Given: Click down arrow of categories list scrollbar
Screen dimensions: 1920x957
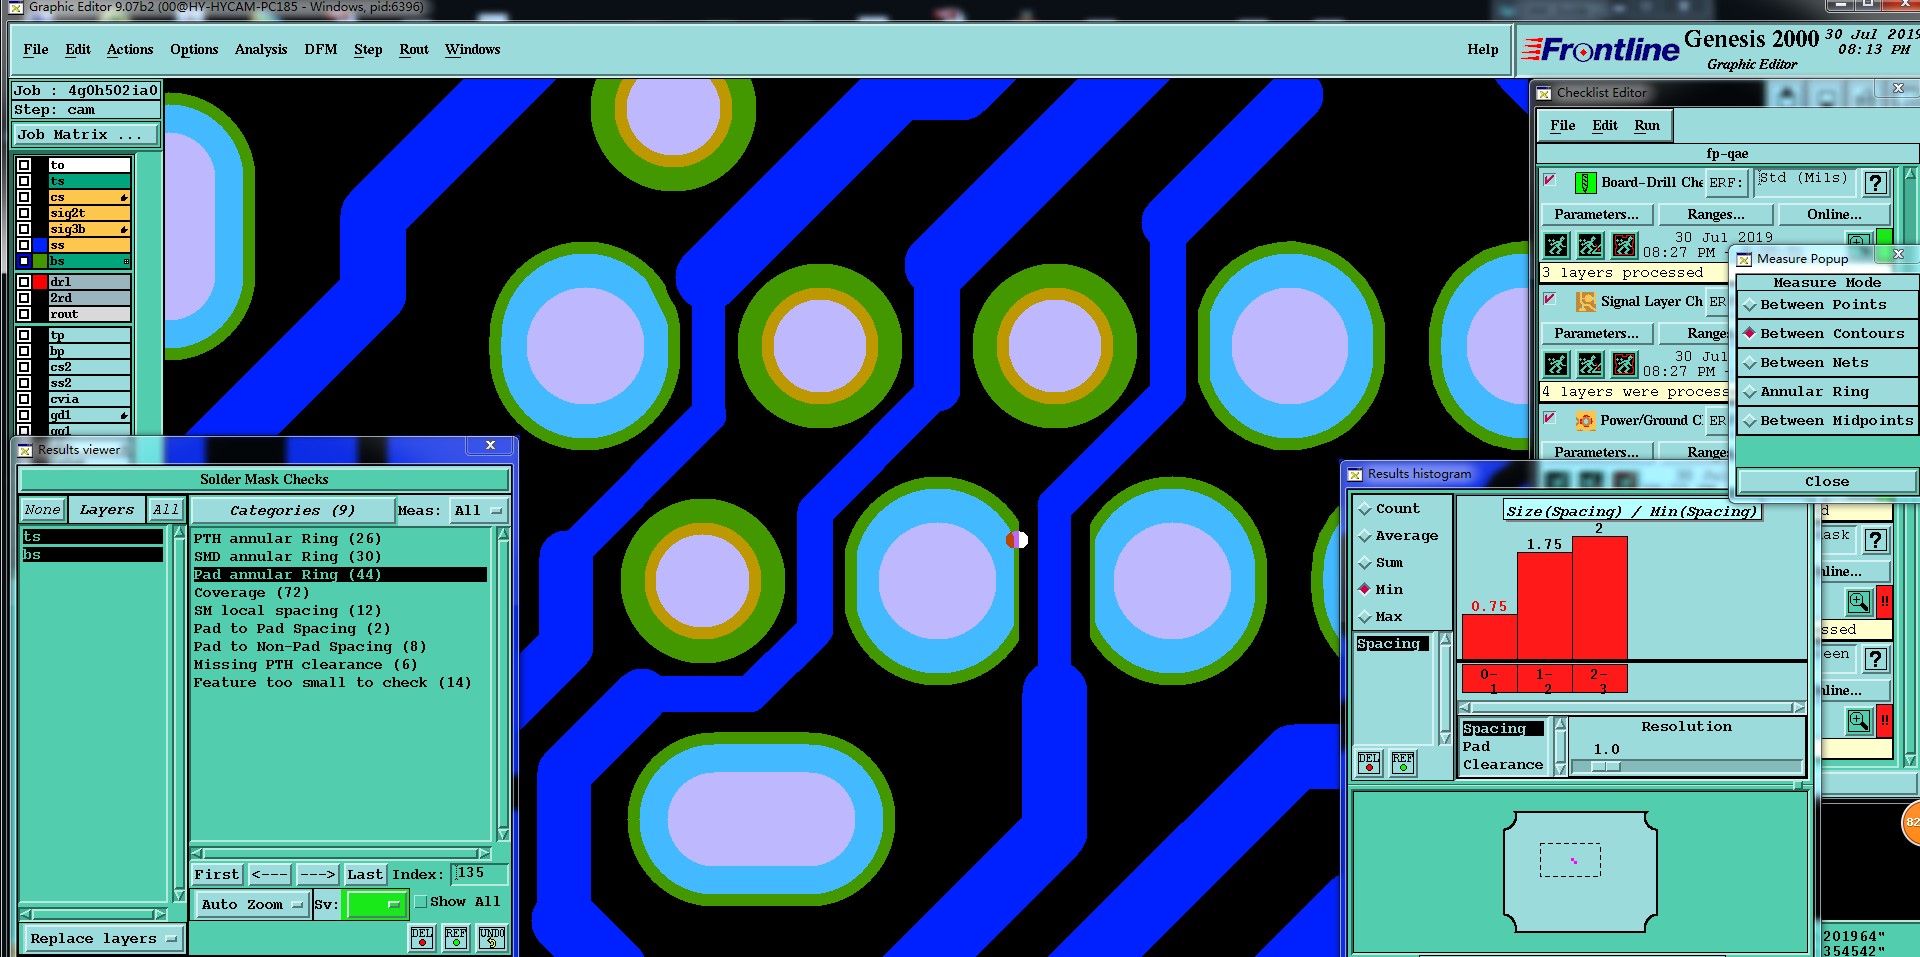Looking at the screenshot, I should click(503, 834).
